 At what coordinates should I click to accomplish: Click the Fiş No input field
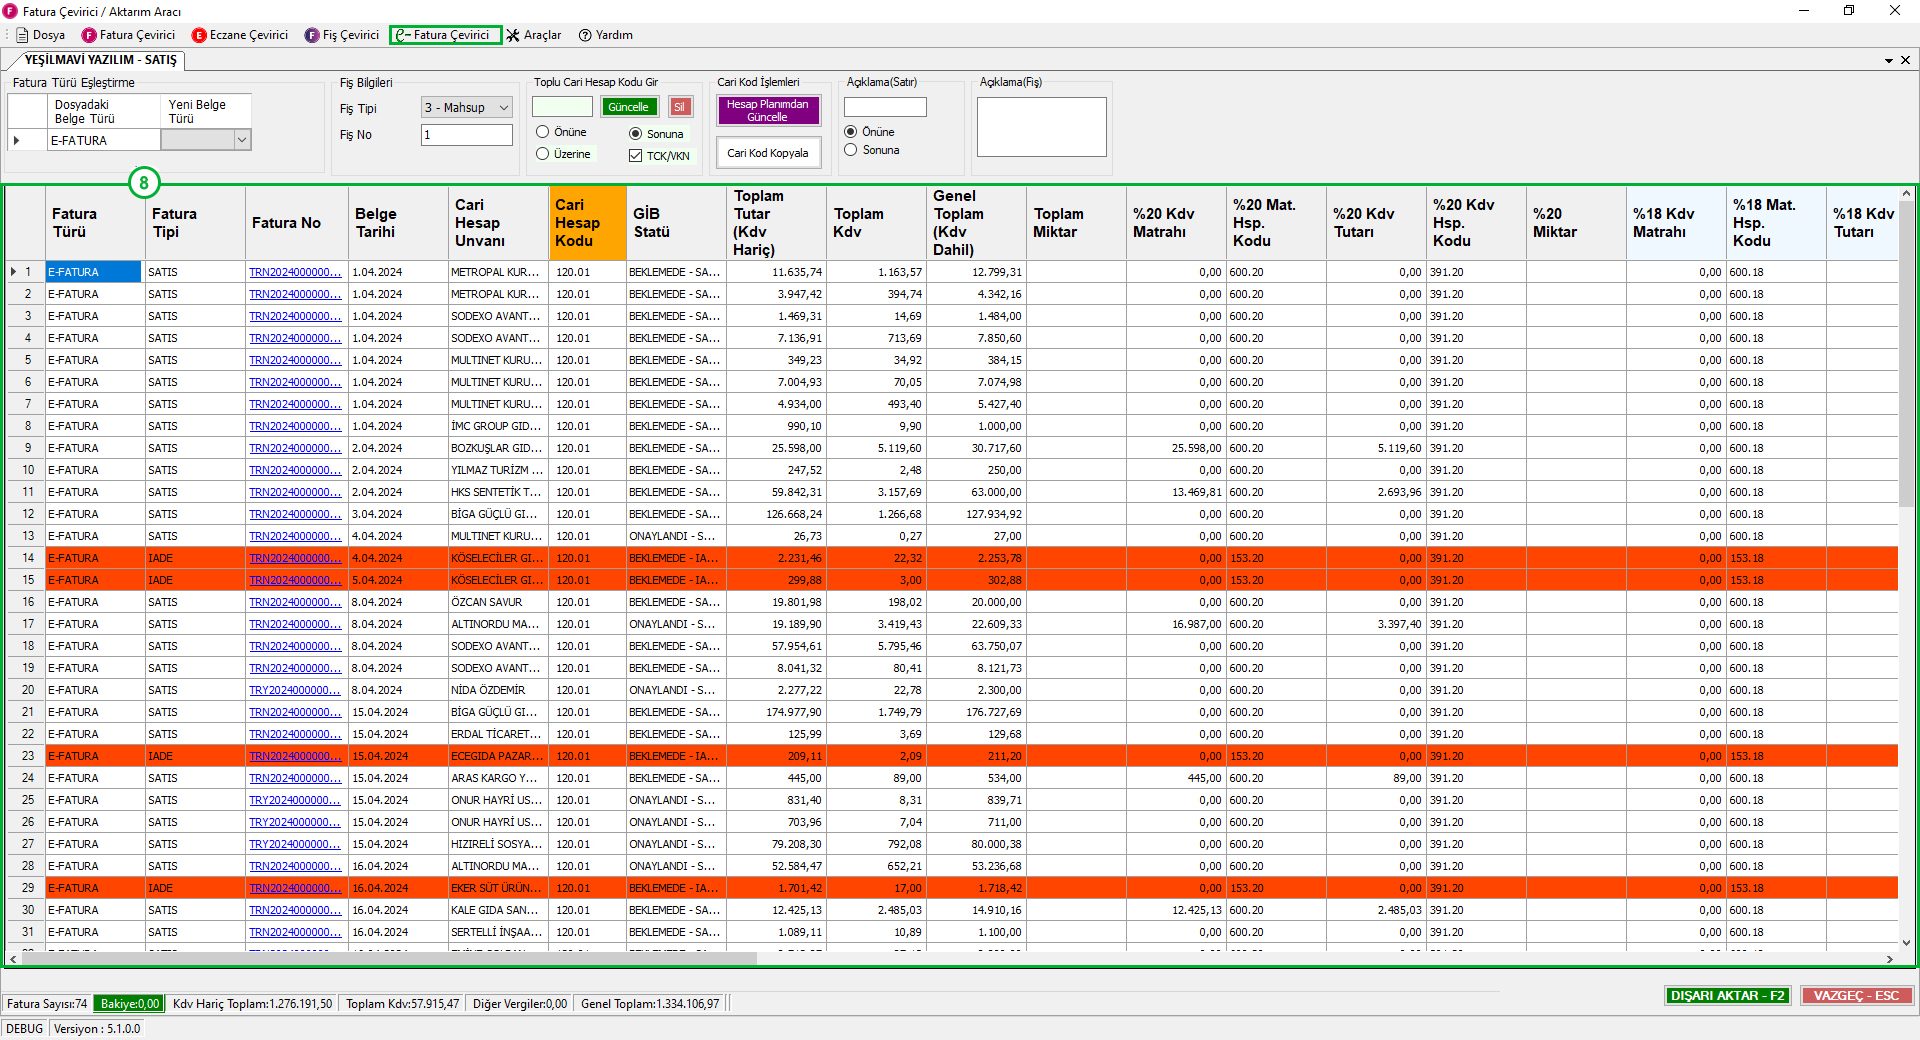(x=466, y=135)
